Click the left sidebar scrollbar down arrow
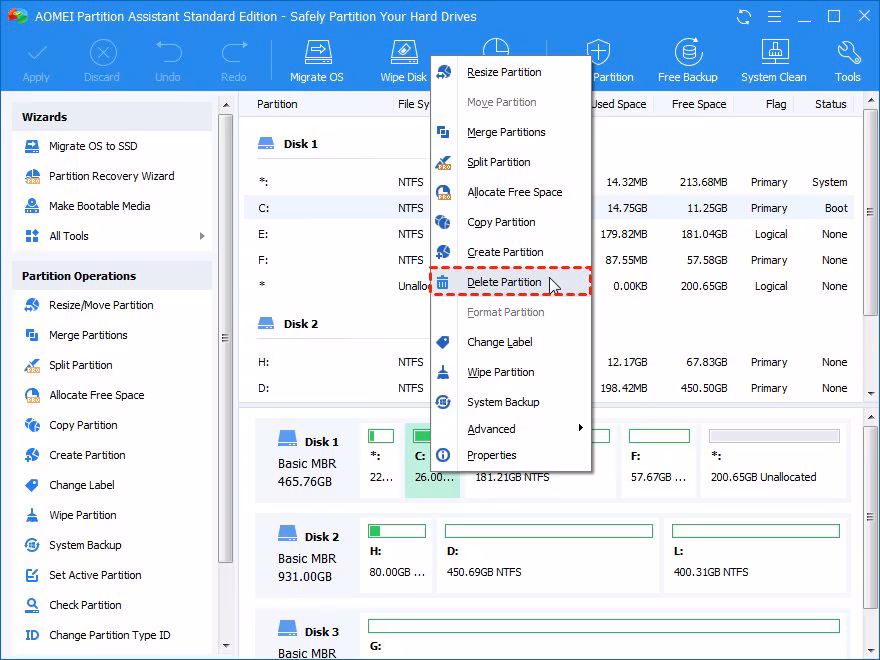The image size is (880, 660). 226,646
